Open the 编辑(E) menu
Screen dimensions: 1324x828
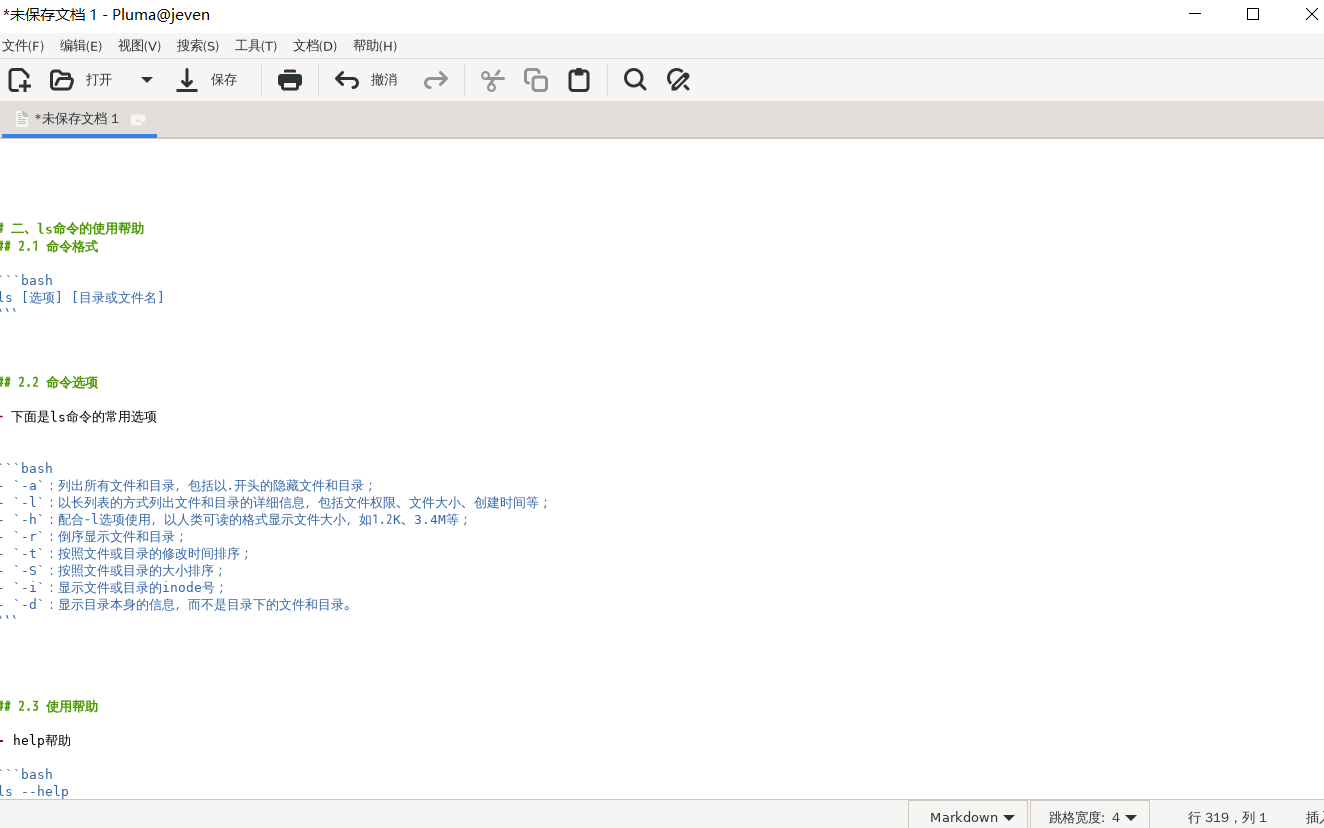[x=81, y=46]
